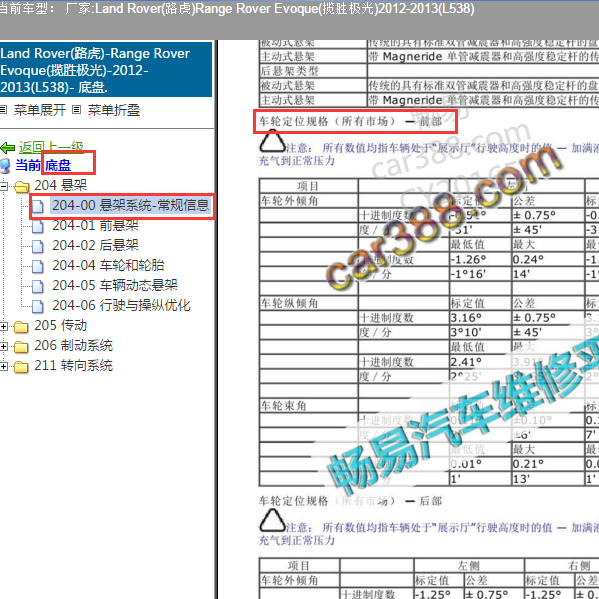Select 204-04 车轮和轮胎 entry
The width and height of the screenshot is (599, 599).
tap(108, 265)
